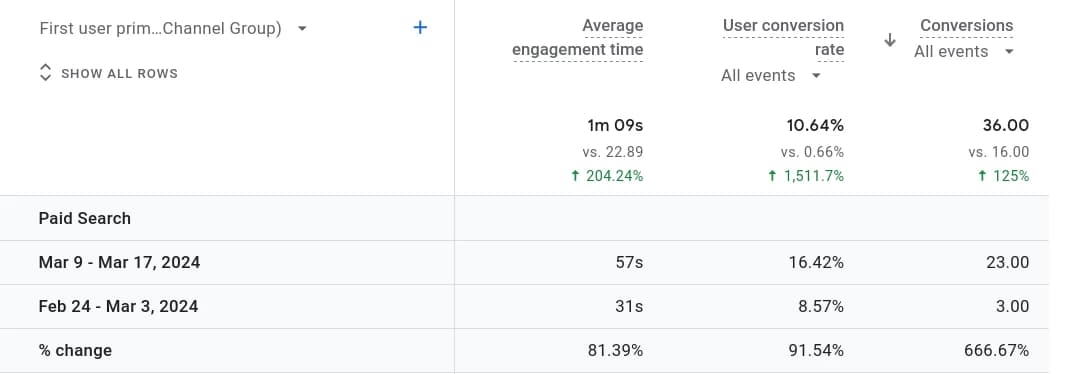Click the Conversions column header

(966, 26)
